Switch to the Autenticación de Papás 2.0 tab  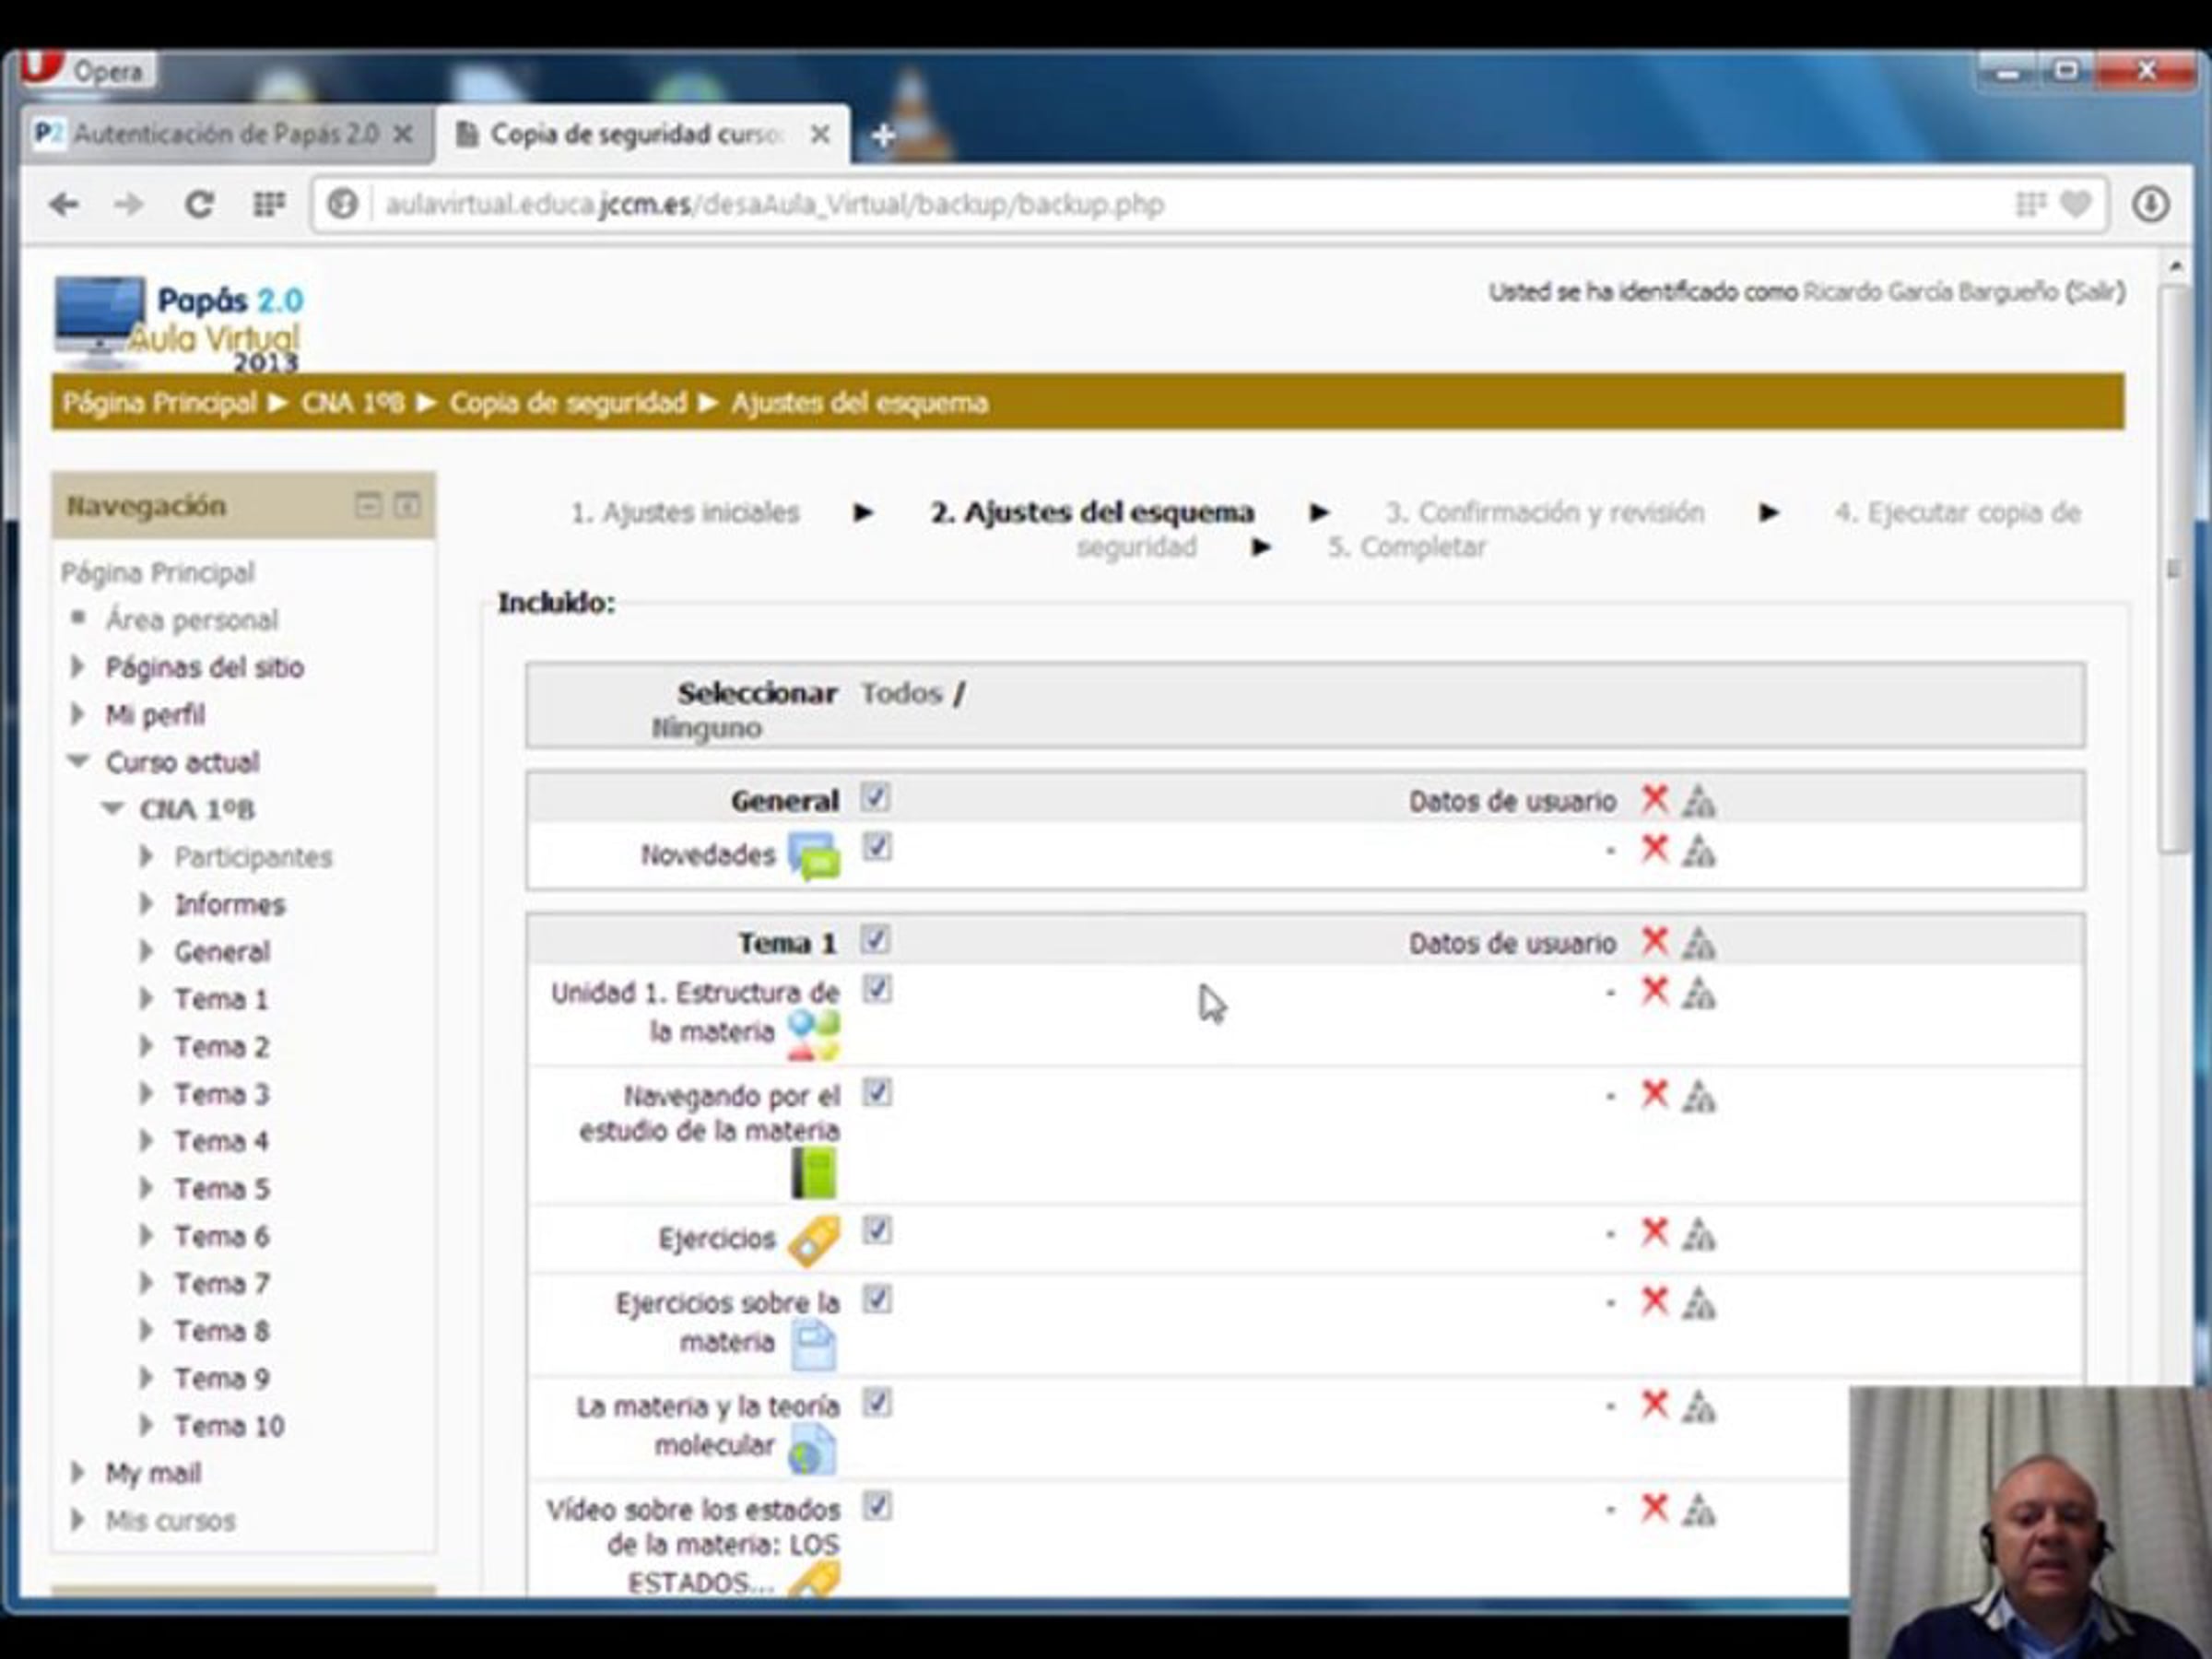pyautogui.click(x=228, y=134)
